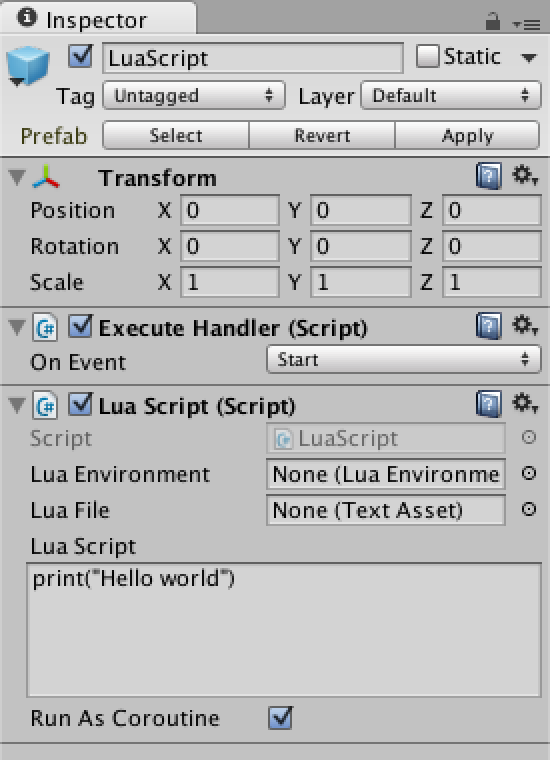The height and width of the screenshot is (760, 550).
Task: Open Transform component gear settings menu
Action: pos(525,175)
